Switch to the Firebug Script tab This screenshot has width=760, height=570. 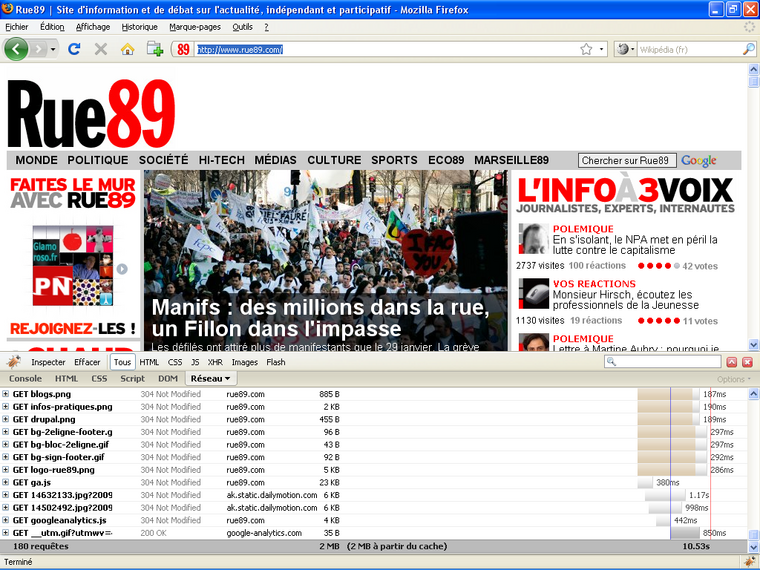click(132, 379)
